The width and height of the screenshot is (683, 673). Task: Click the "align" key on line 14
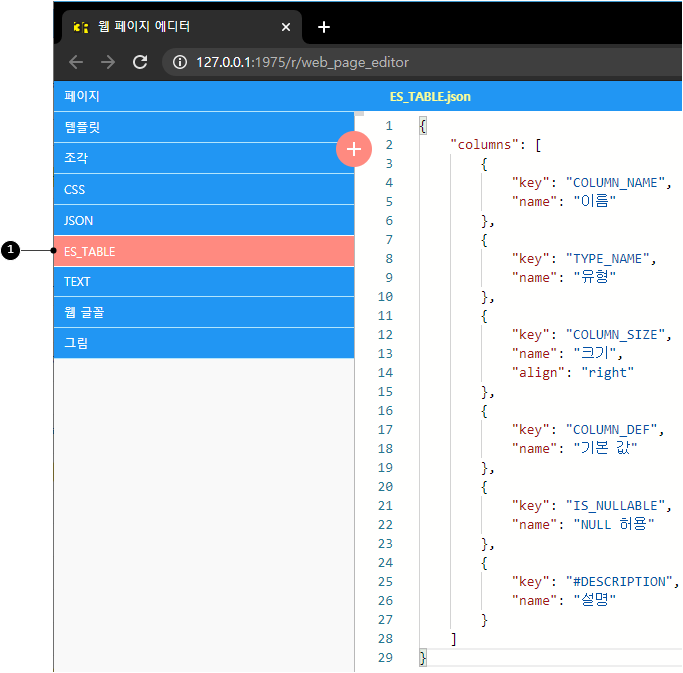tap(538, 372)
